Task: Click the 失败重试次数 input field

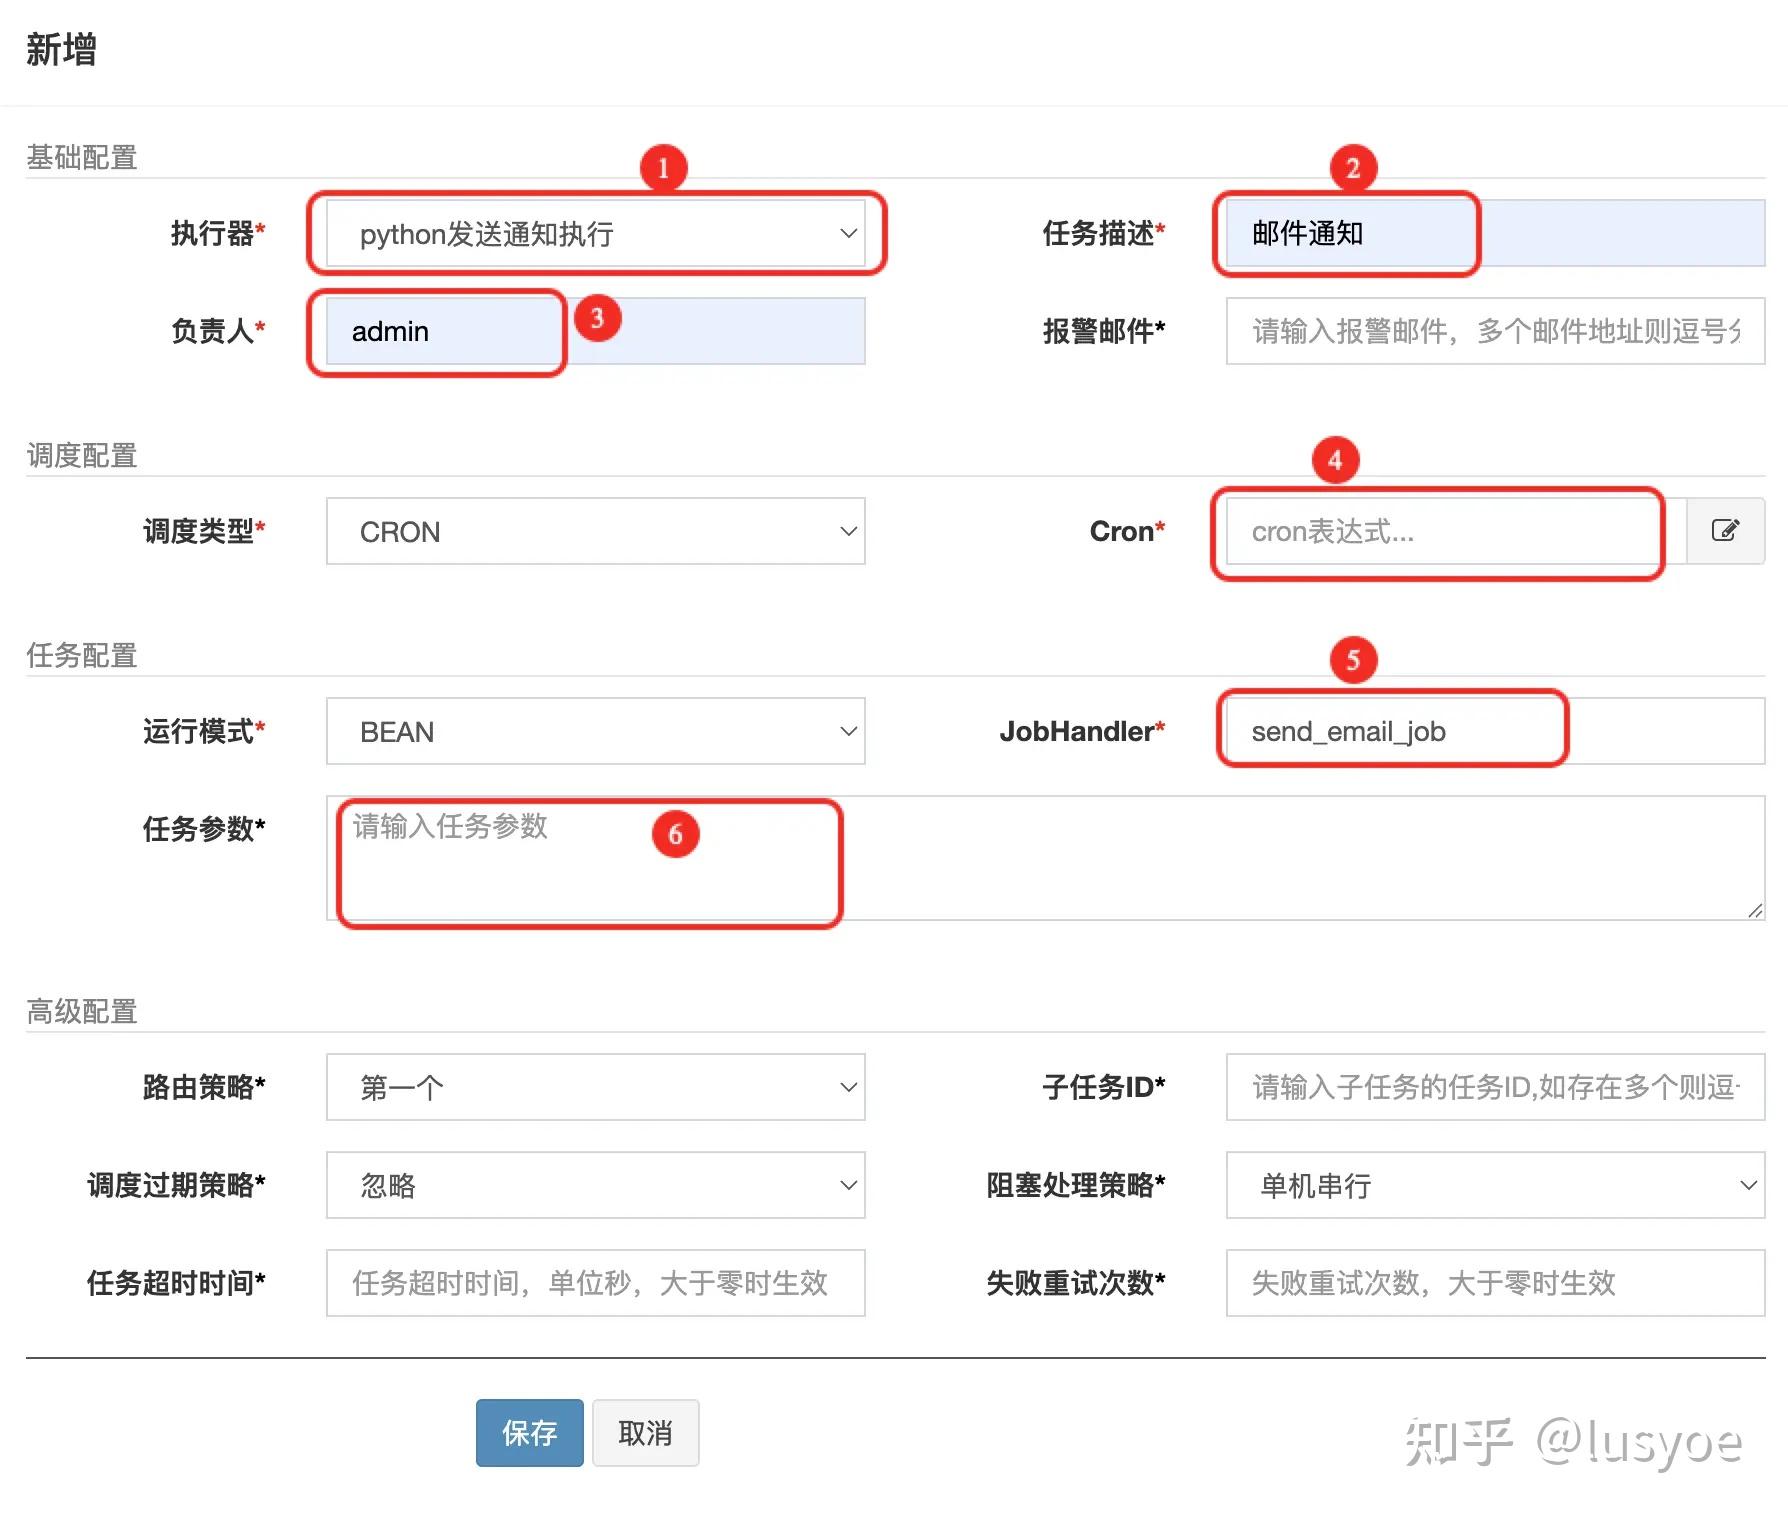Action: click(1493, 1283)
